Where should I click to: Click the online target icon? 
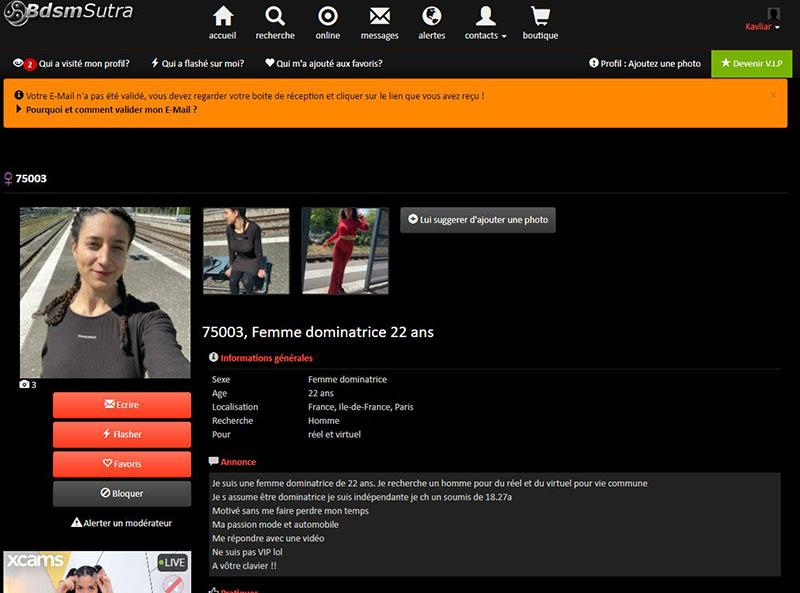328,16
